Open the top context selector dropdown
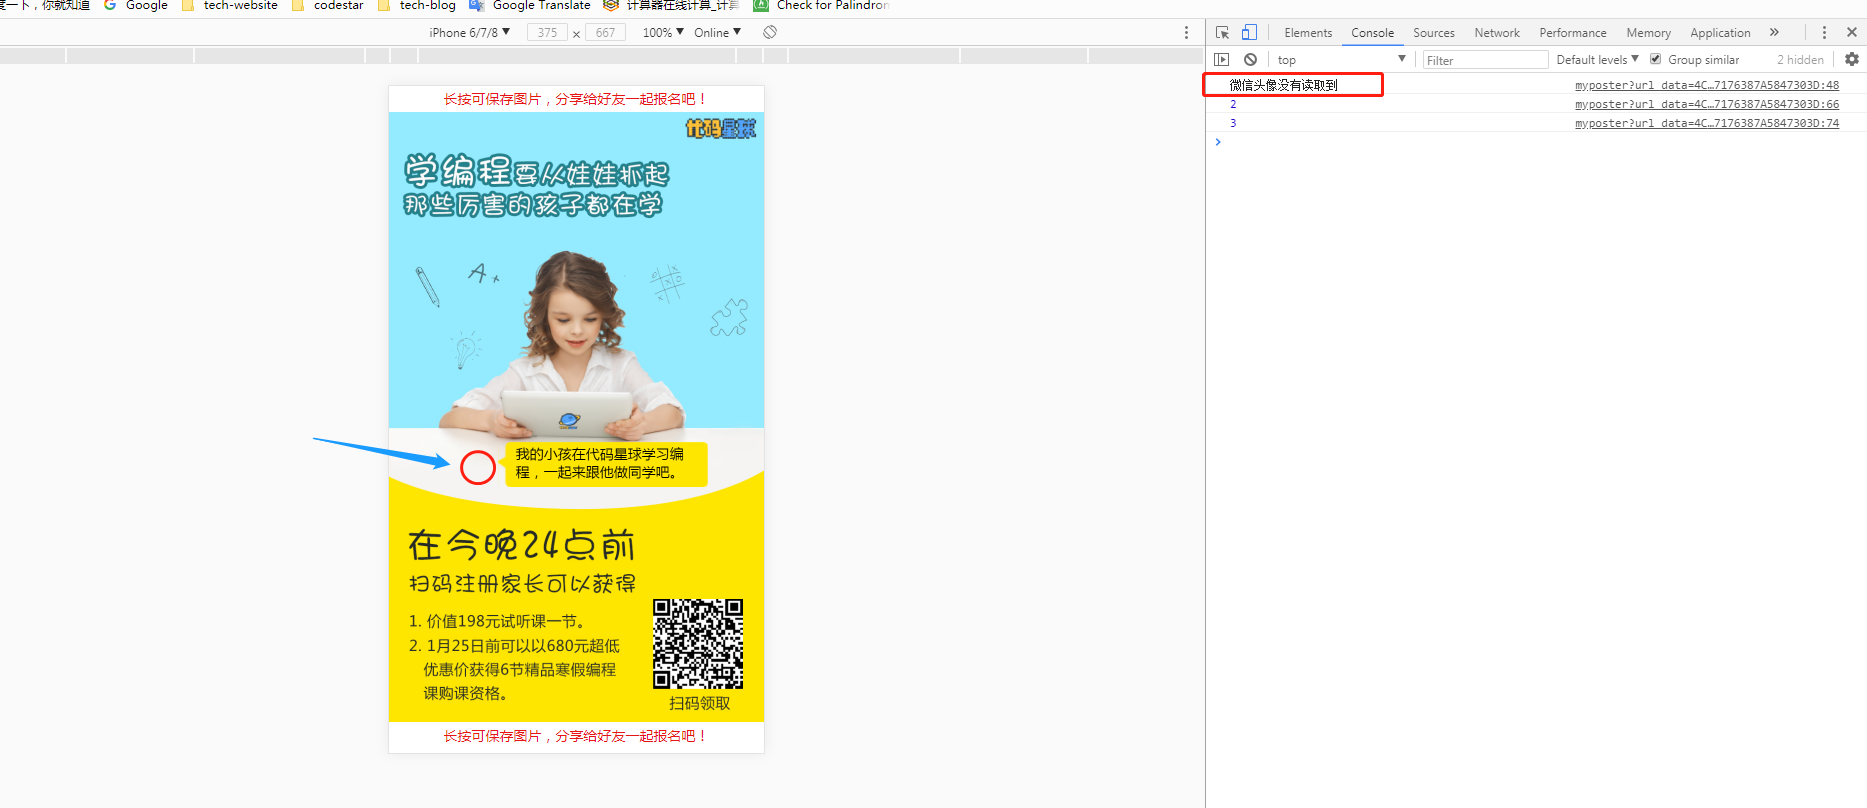The width and height of the screenshot is (1867, 808). (x=1341, y=60)
